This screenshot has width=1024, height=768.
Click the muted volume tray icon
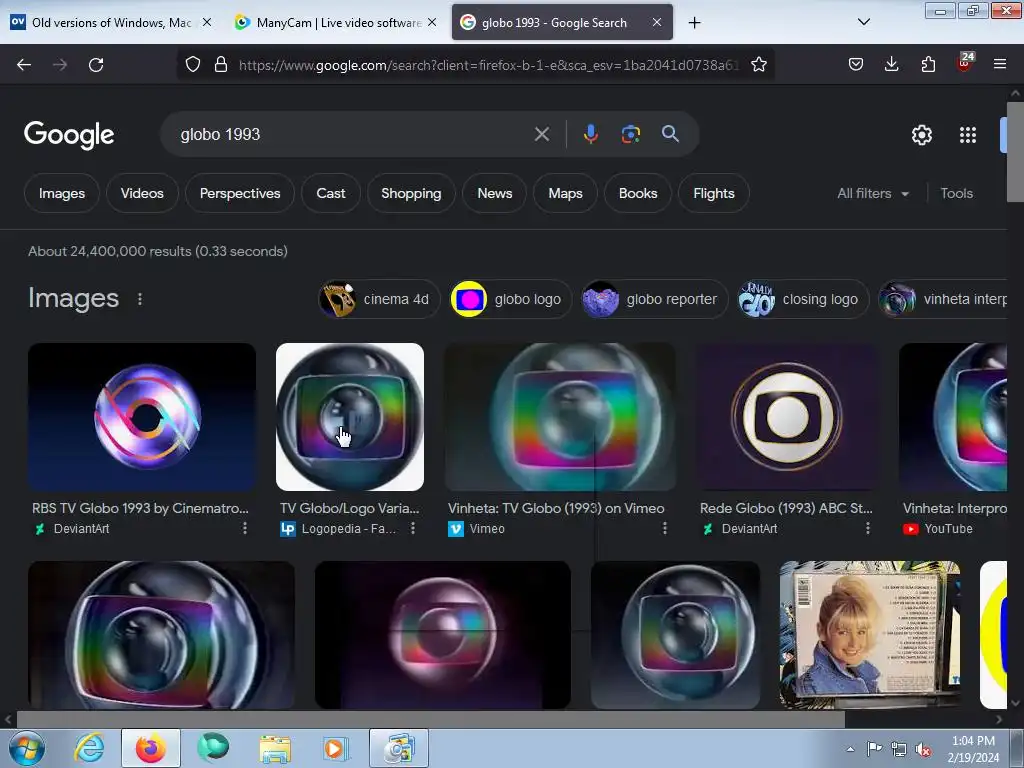(x=923, y=750)
